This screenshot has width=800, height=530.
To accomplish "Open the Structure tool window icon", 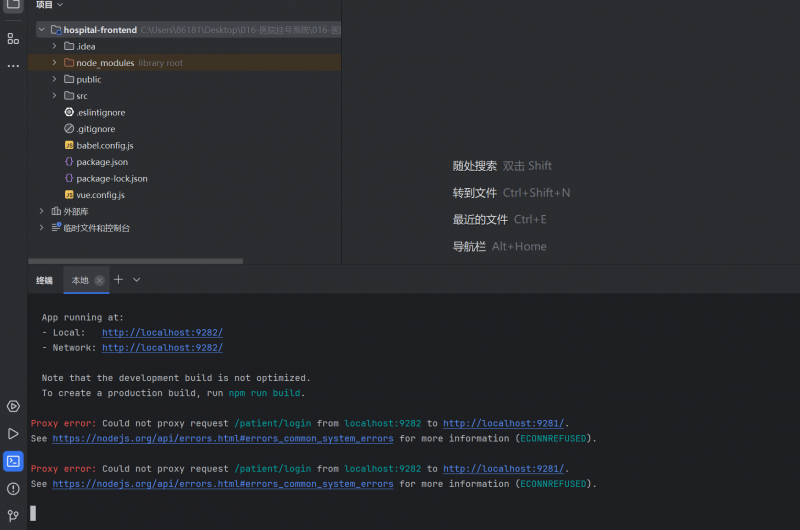I will [13, 39].
